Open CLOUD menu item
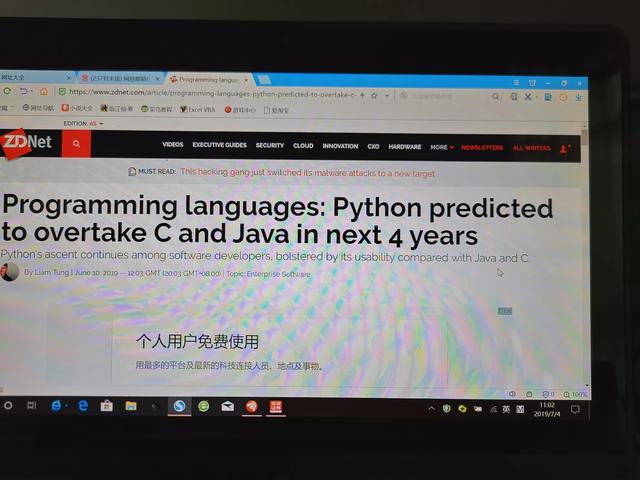This screenshot has height=480, width=640. [x=303, y=146]
